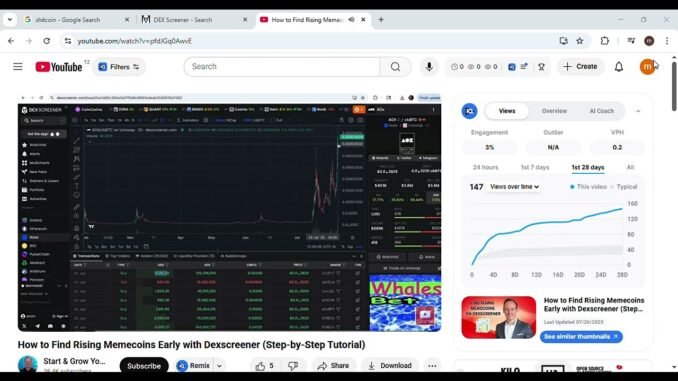This screenshot has height=381, width=678.
Task: Choose the 1st 7 days range
Action: tap(535, 167)
